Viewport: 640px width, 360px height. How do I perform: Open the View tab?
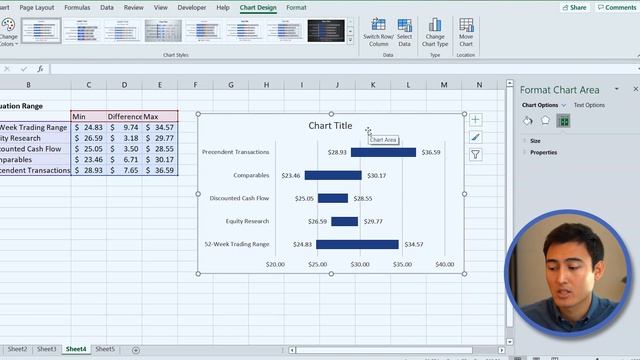pyautogui.click(x=160, y=7)
